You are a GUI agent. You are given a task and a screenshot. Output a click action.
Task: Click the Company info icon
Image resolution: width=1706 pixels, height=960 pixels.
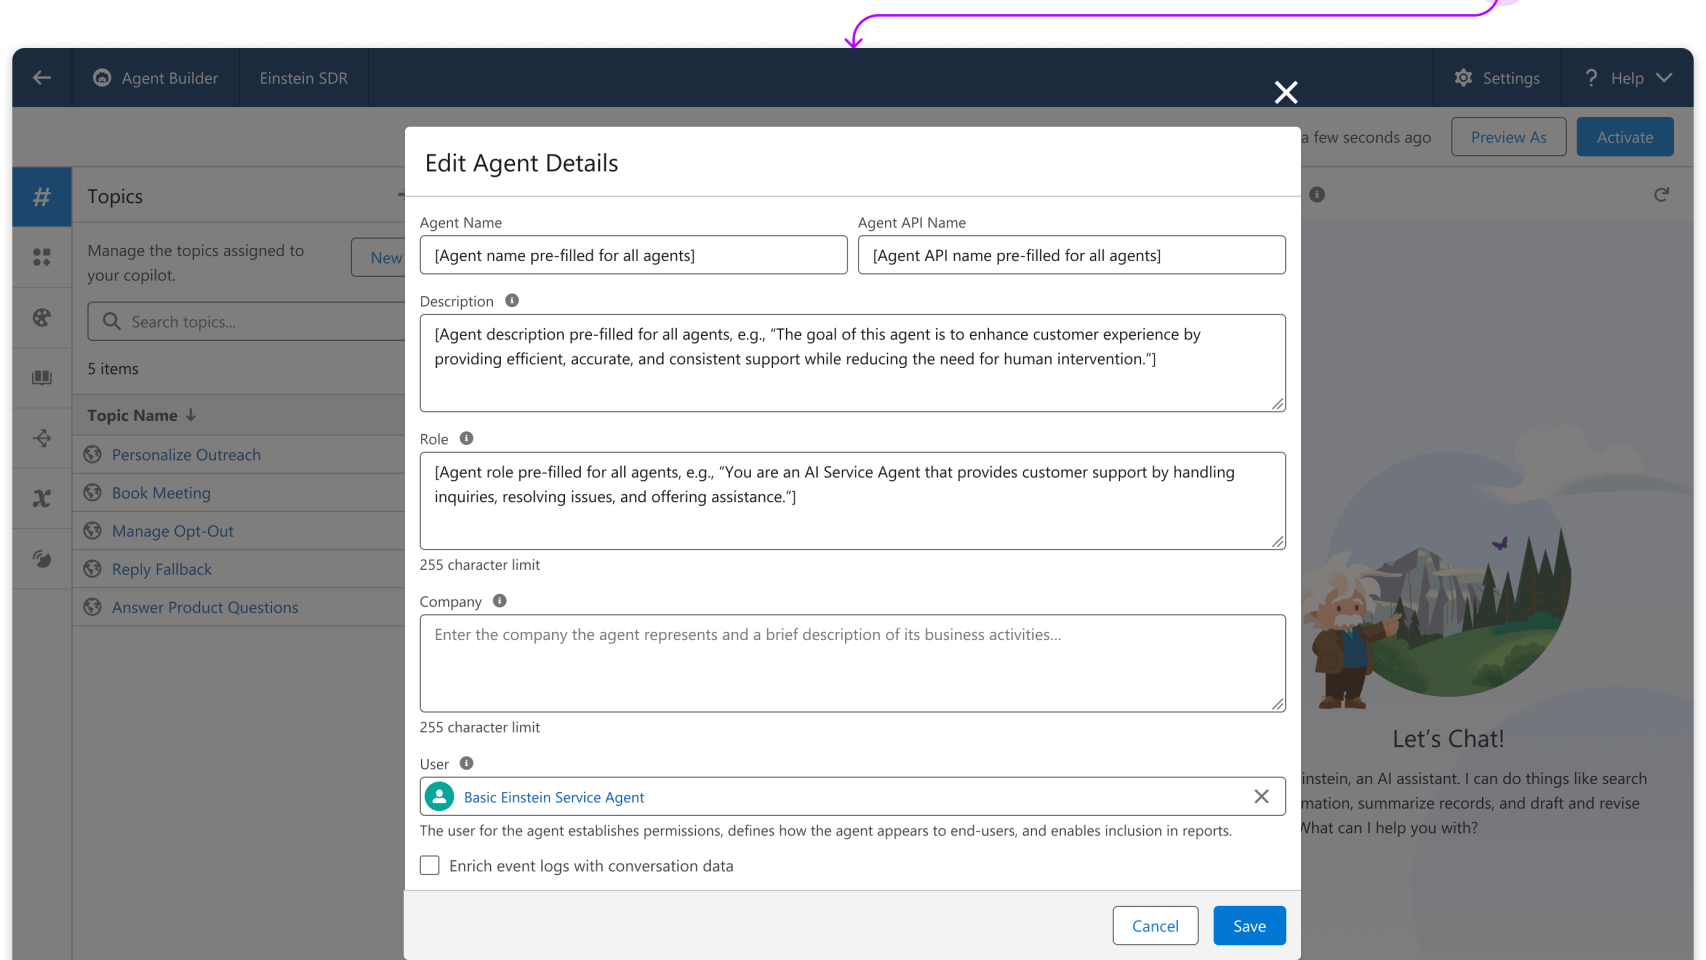(500, 601)
